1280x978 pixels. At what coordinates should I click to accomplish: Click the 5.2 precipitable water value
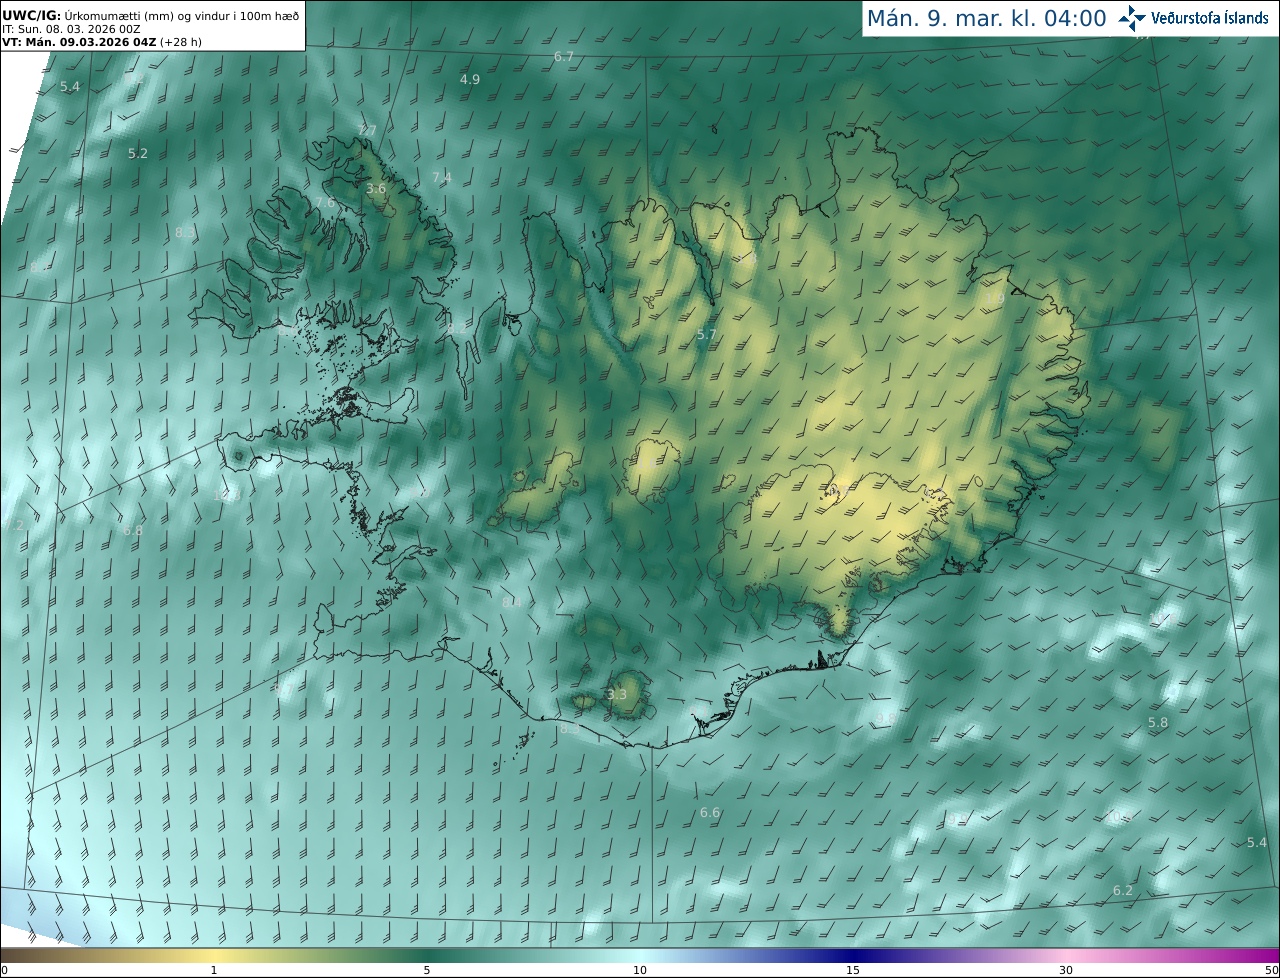138,153
